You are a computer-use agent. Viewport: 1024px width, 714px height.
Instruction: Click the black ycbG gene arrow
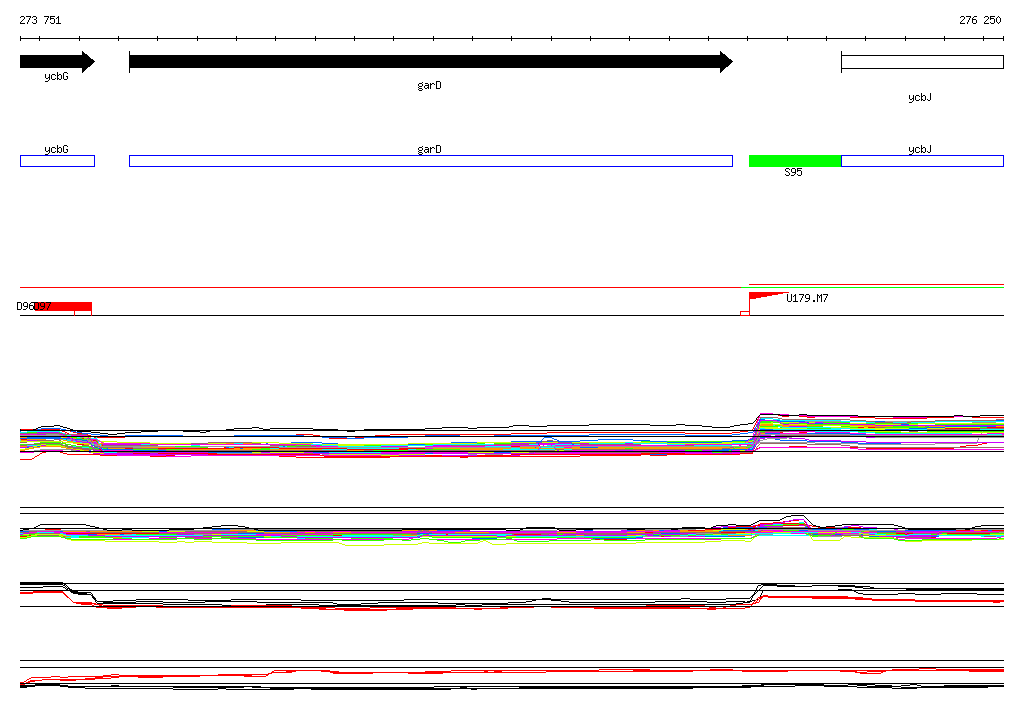[x=57, y=62]
